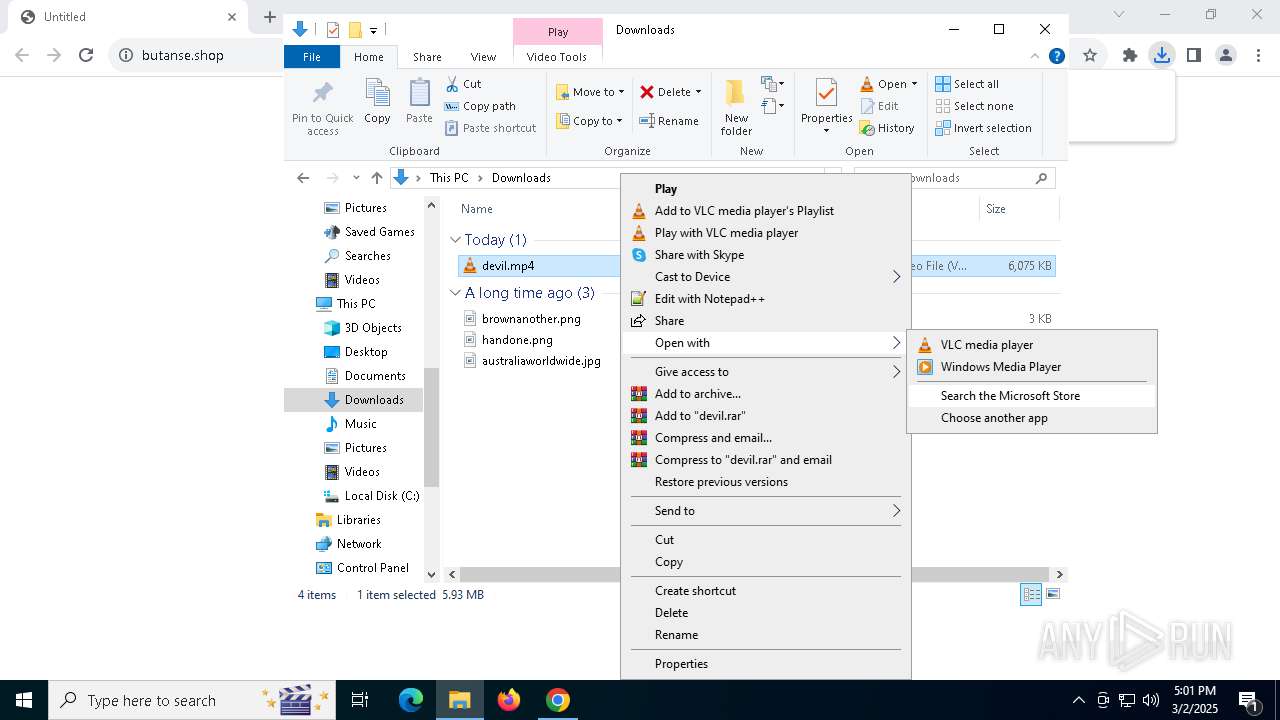
Task: Open Microsoft Edge from the taskbar
Action: [411, 700]
